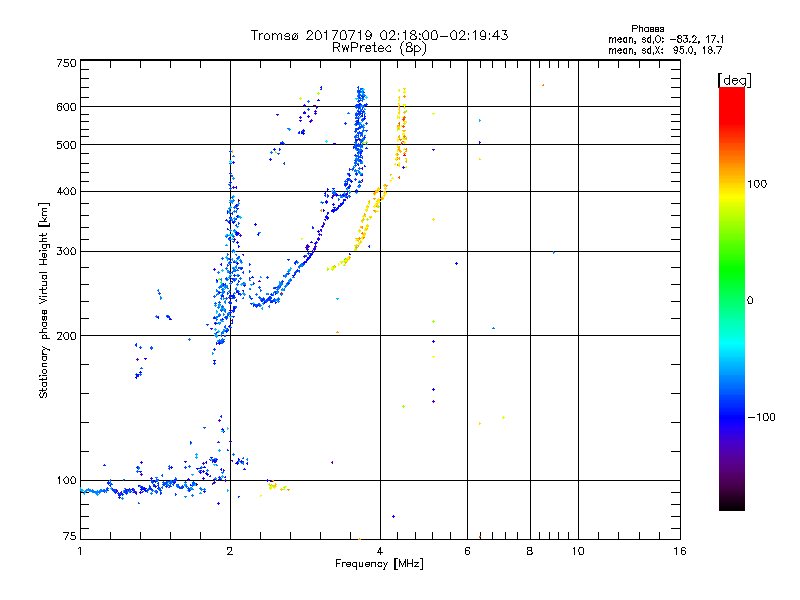Viewport: 800px width, 600px height.
Task: Click the plot title "Tromsø 20170719 02:18:00-02:19:43"
Action: 379,35
